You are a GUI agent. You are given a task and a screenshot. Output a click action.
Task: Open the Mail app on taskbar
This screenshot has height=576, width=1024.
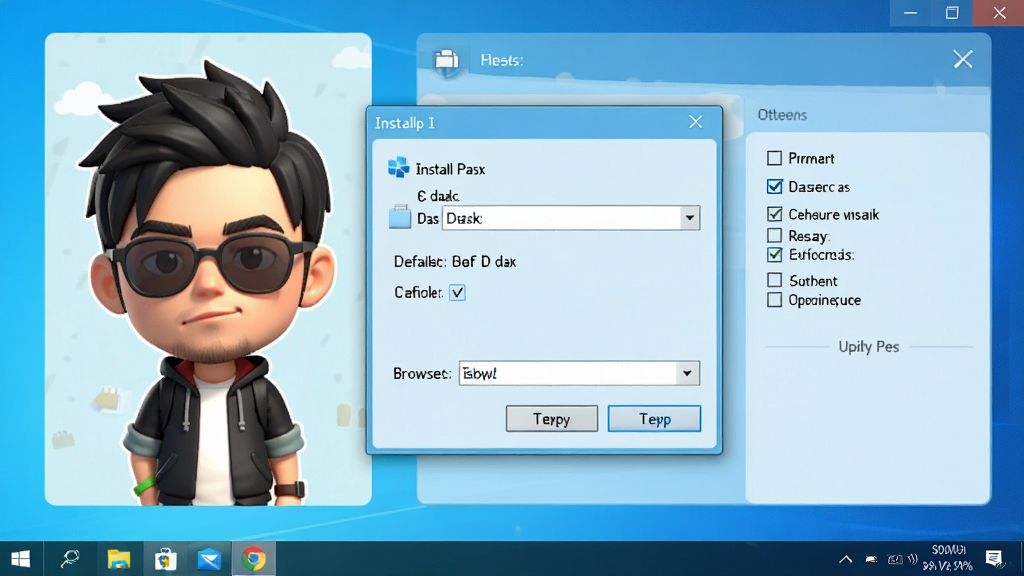[x=210, y=560]
